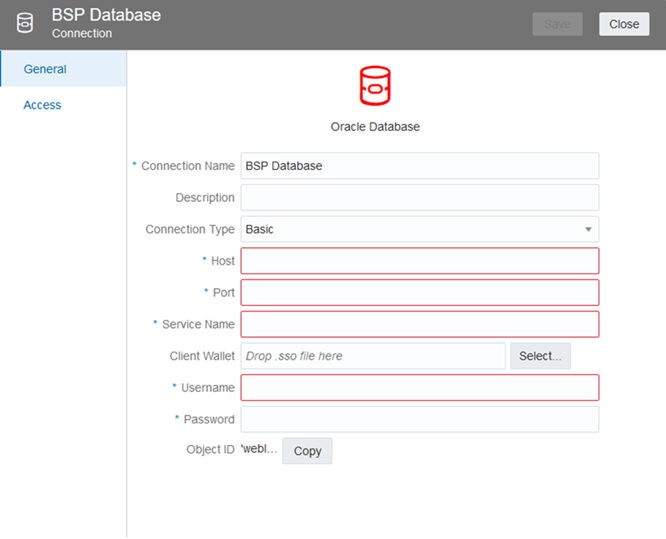
Task: Click into the Description field
Action: click(x=420, y=198)
